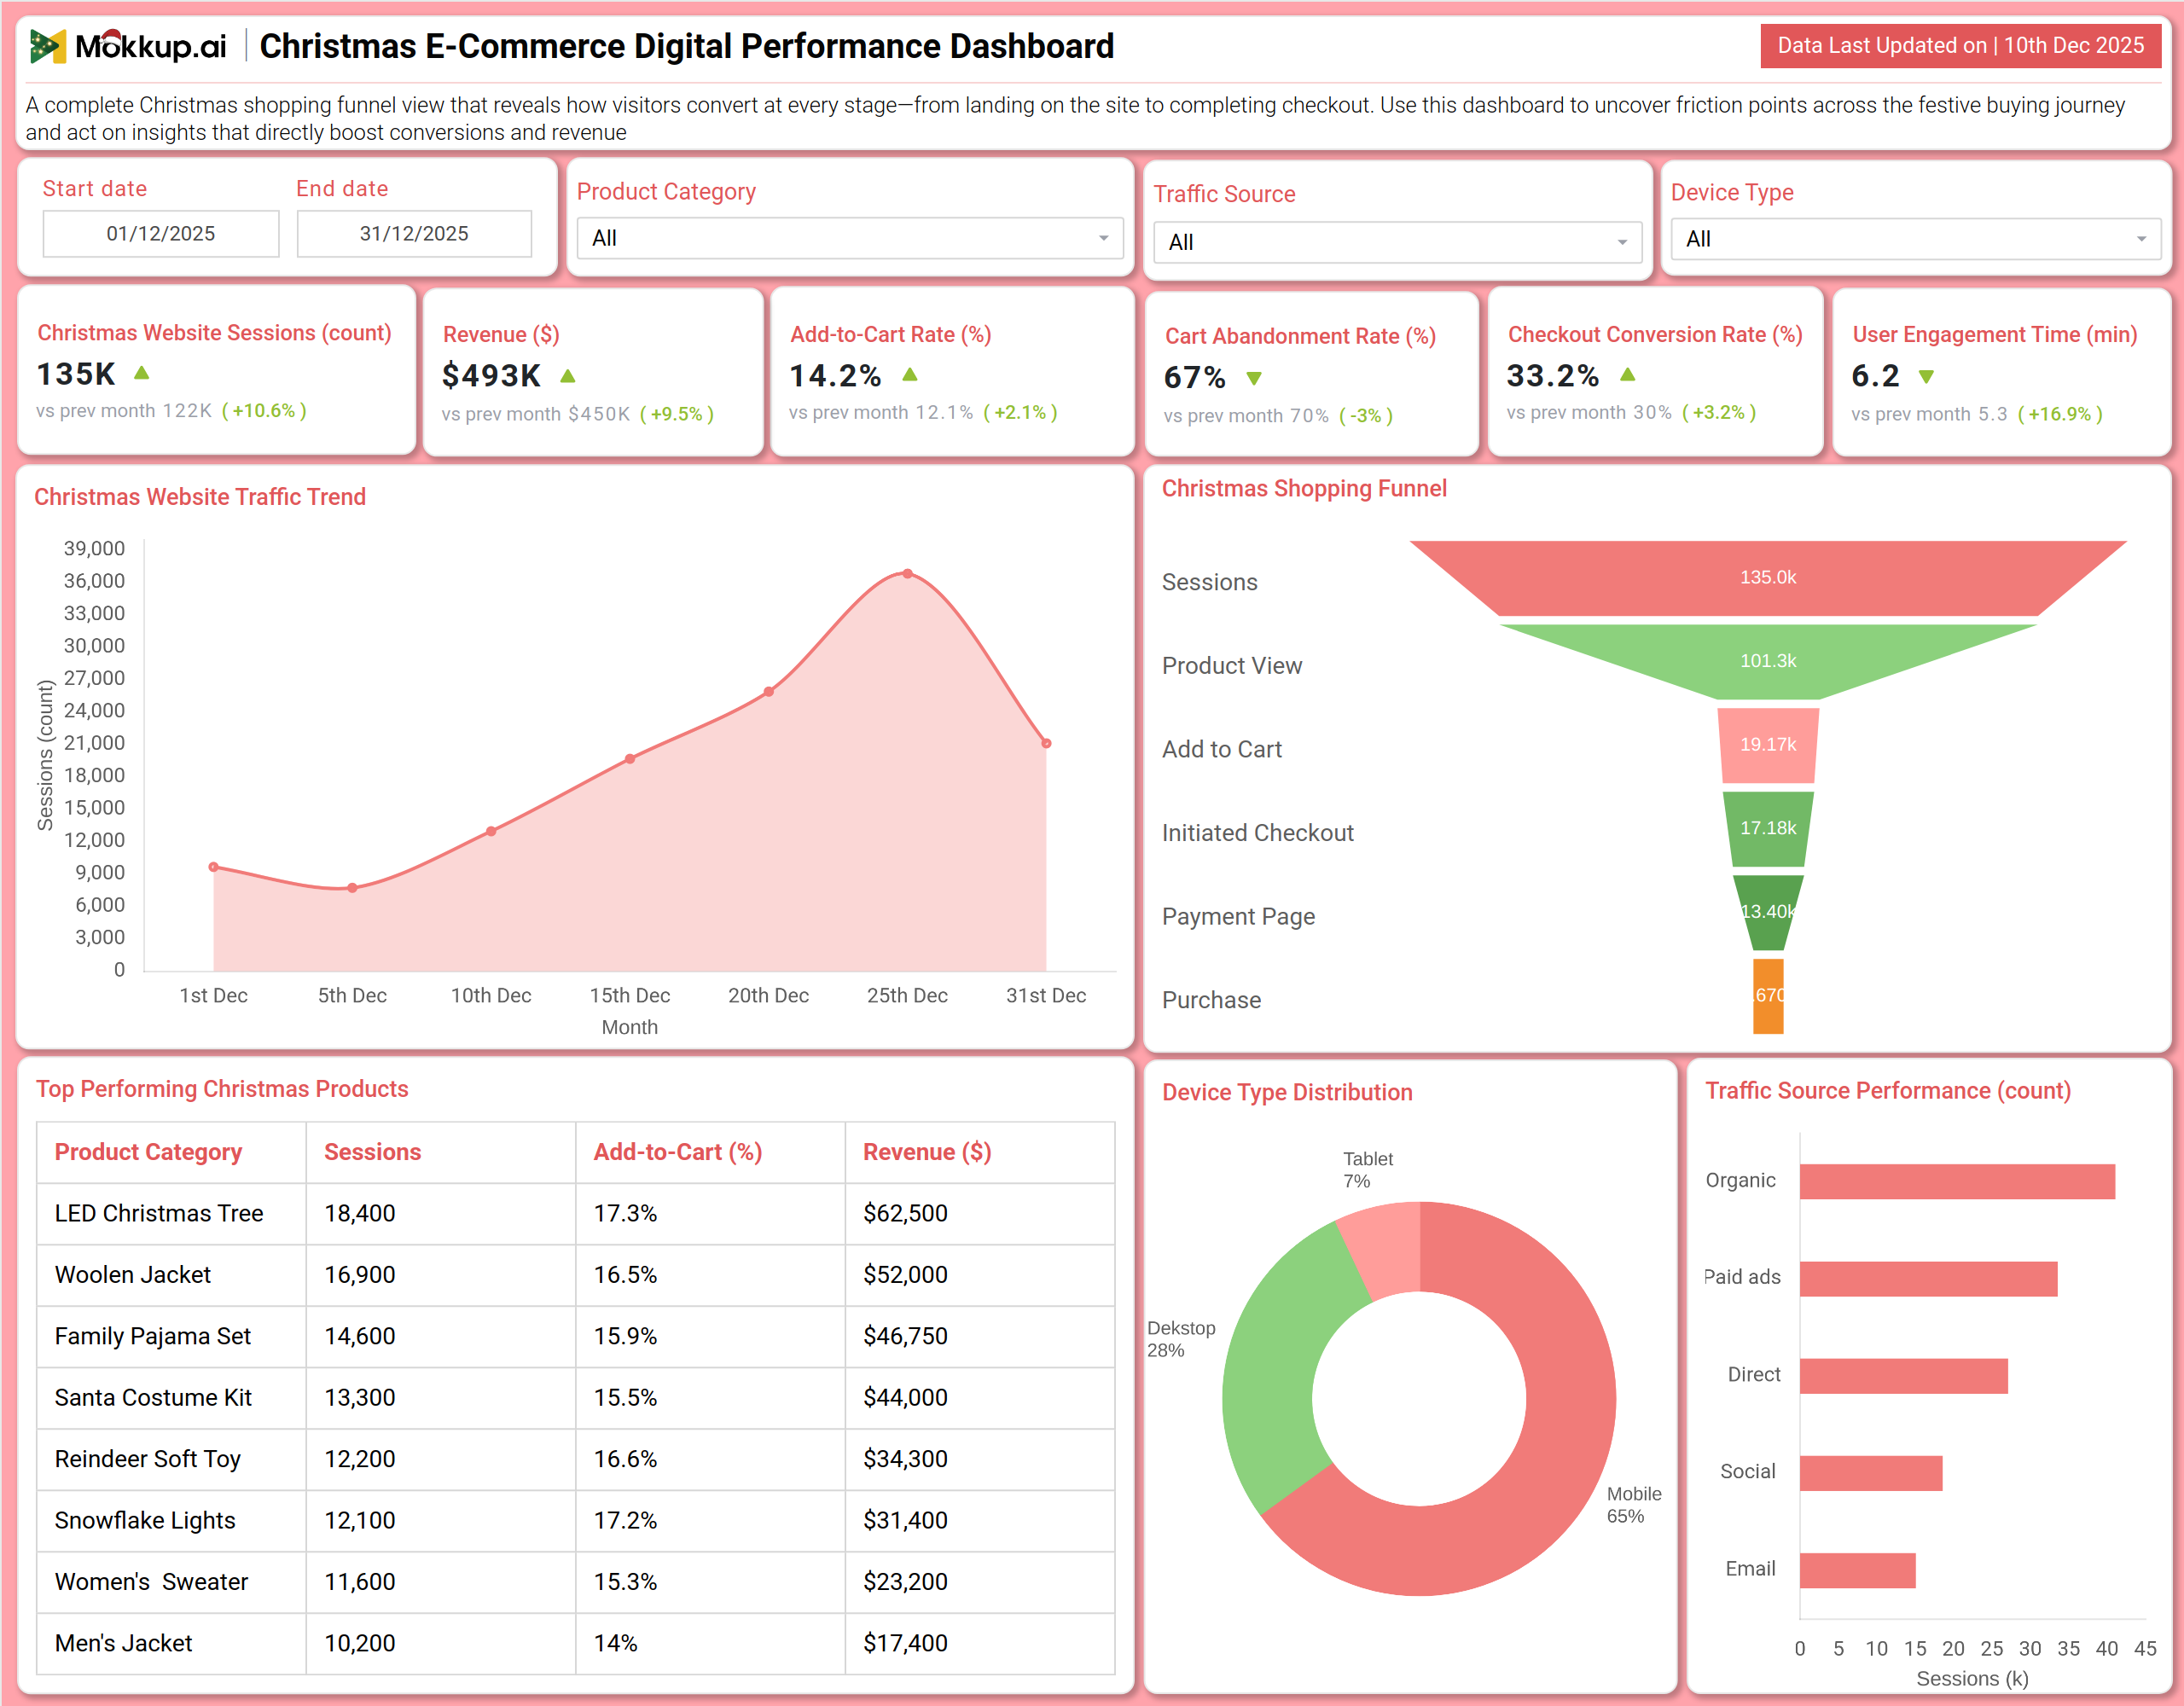
Task: Open the Product Category dropdown
Action: point(850,238)
